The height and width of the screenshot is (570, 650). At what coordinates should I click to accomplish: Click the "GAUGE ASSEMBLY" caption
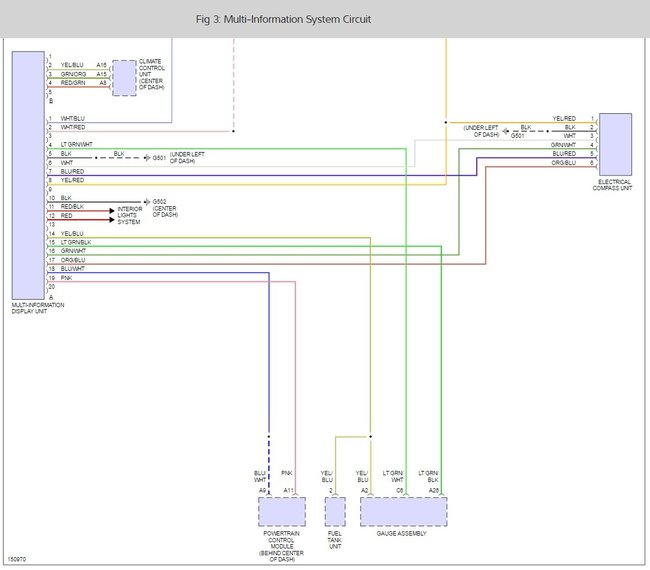401,534
